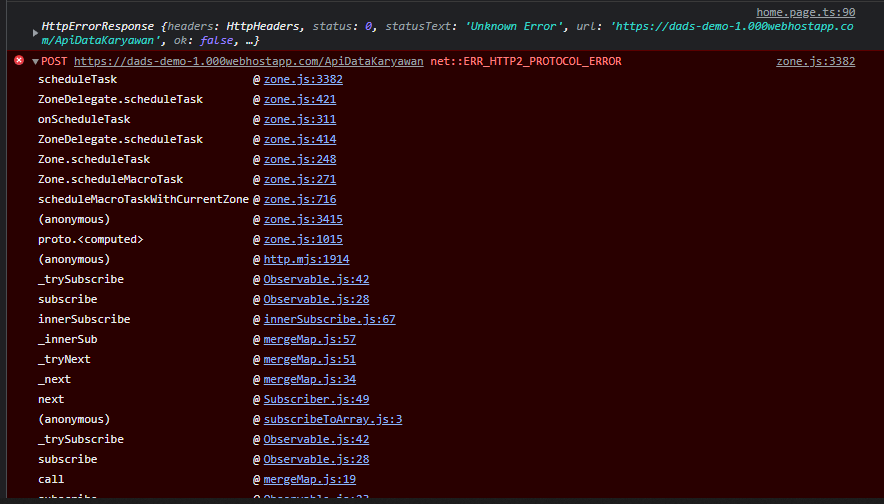This screenshot has width=884, height=504.
Task: Open the mergeMap.js:34 source link
Action: pyautogui.click(x=310, y=379)
